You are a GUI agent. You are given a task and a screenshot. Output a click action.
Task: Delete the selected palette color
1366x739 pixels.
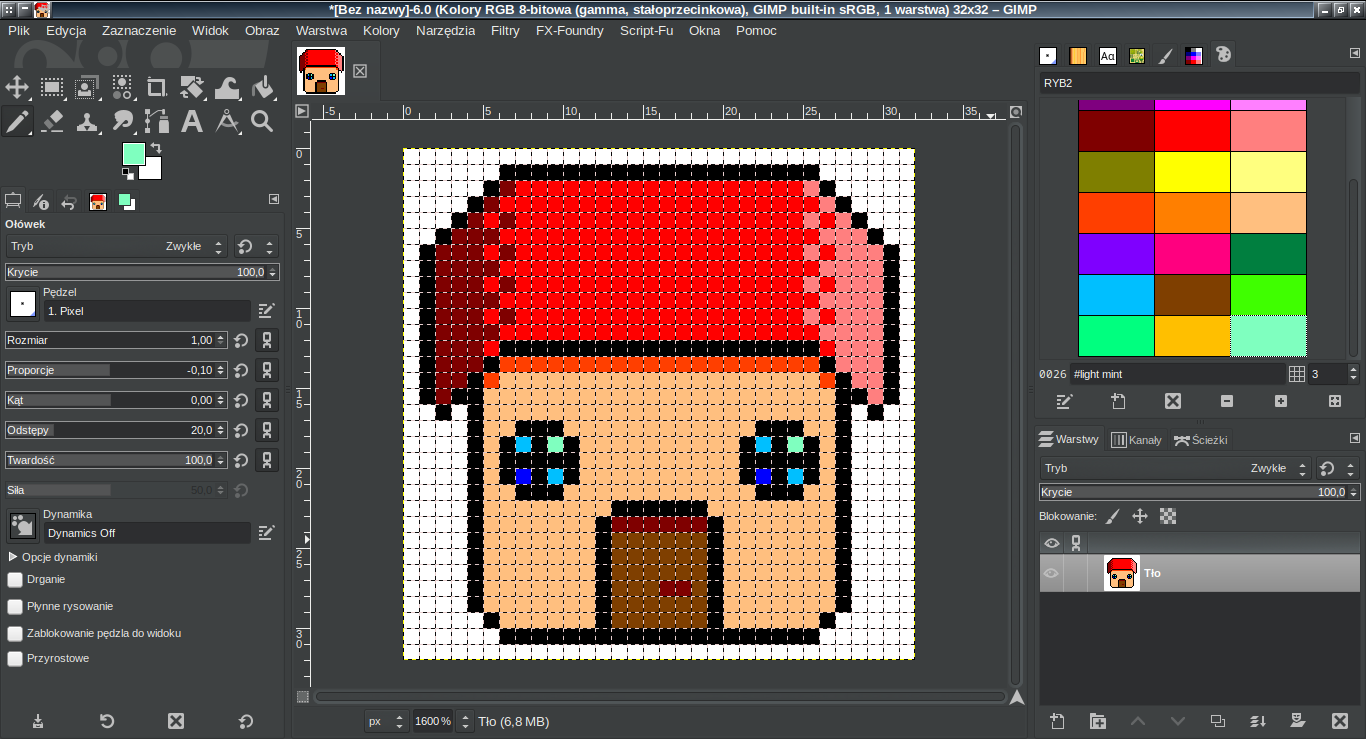click(x=1173, y=401)
